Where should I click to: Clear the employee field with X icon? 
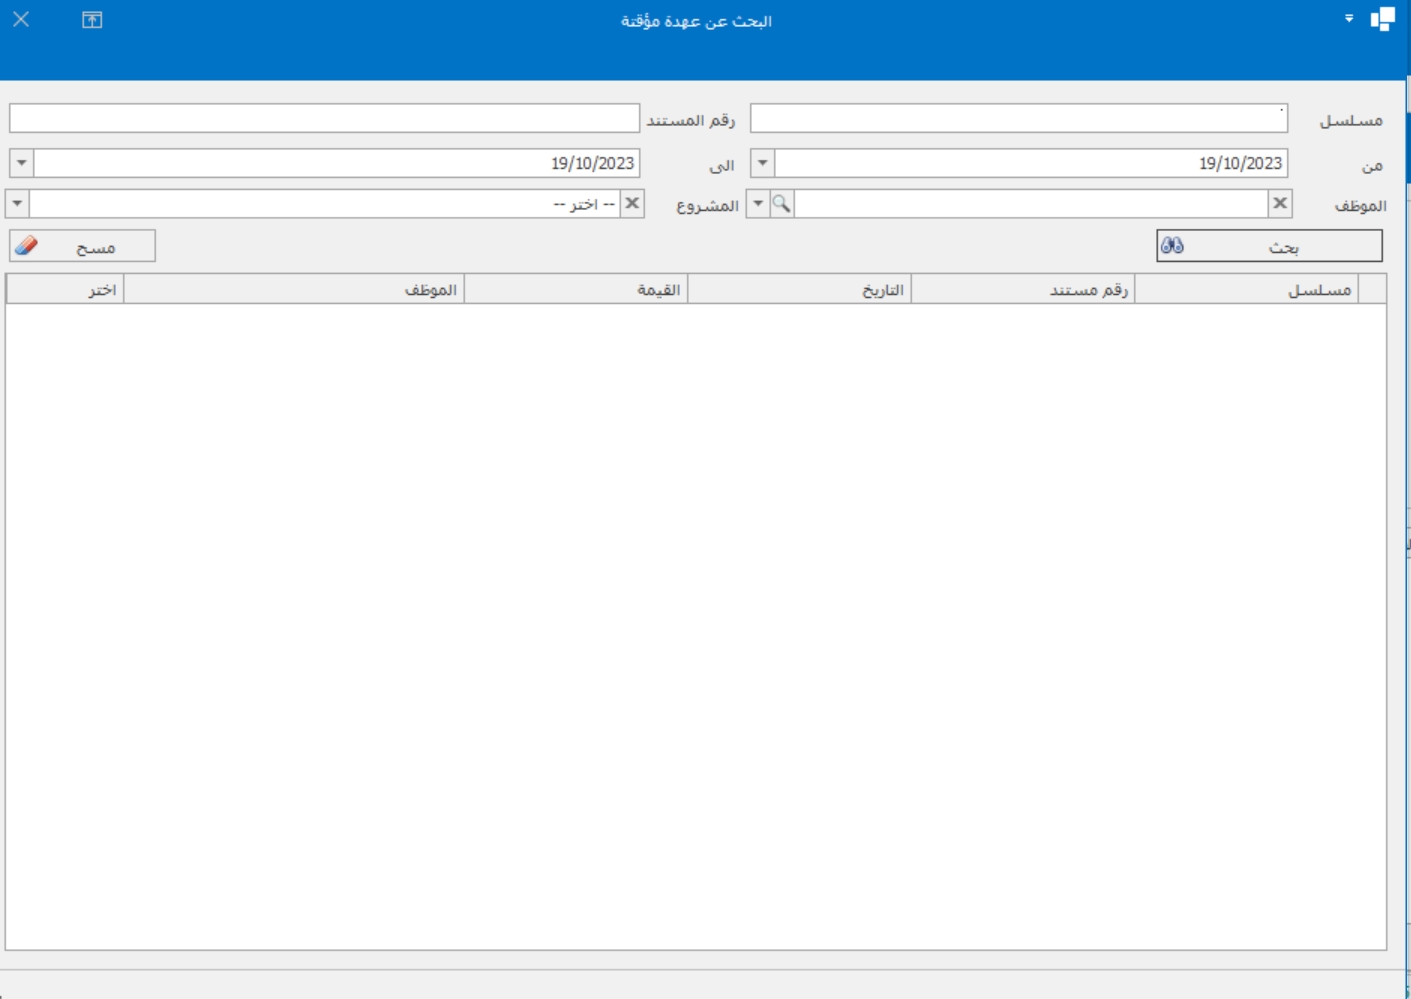coord(1279,204)
